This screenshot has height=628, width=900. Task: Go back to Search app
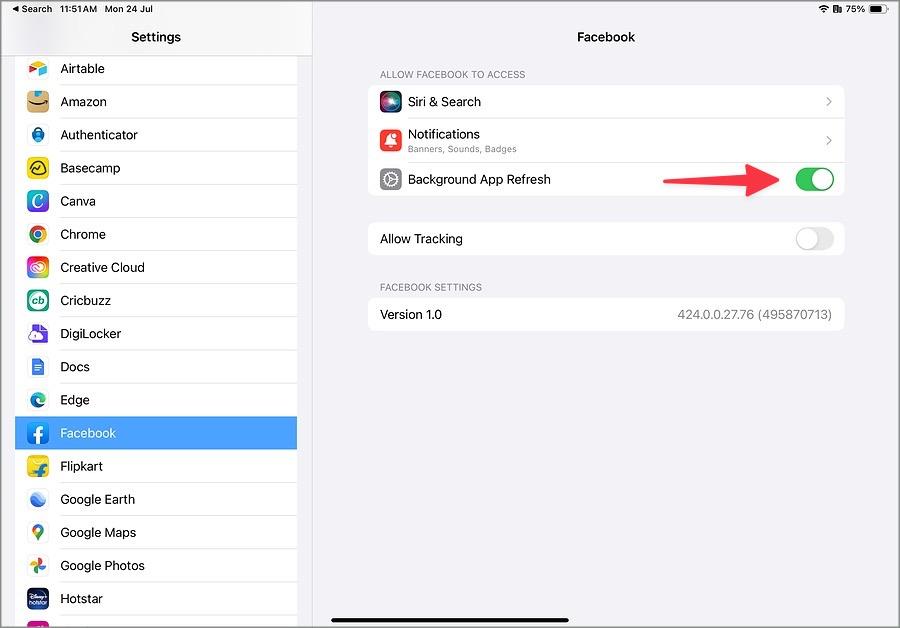tap(32, 9)
